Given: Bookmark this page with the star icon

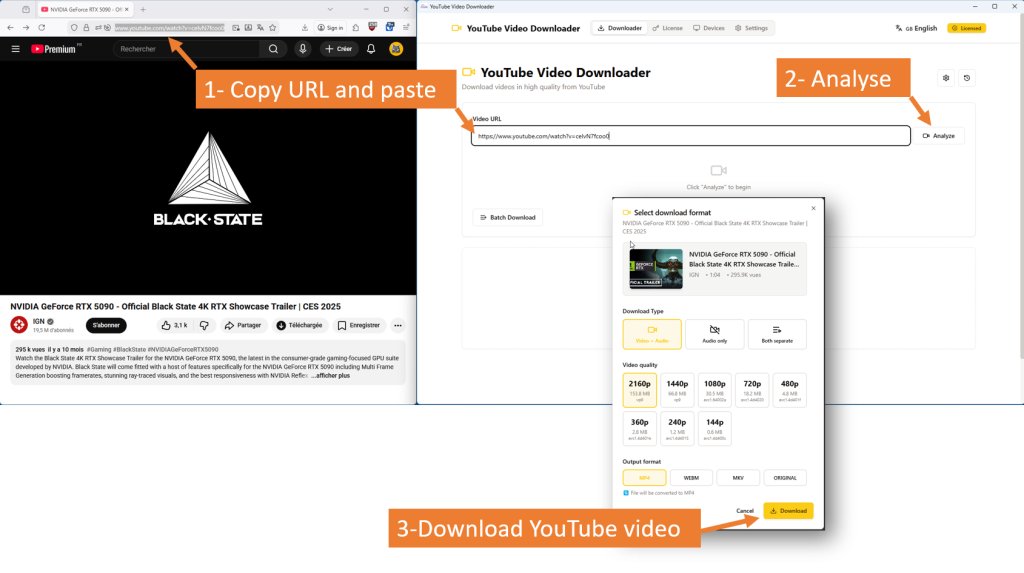Looking at the screenshot, I should (x=273, y=27).
